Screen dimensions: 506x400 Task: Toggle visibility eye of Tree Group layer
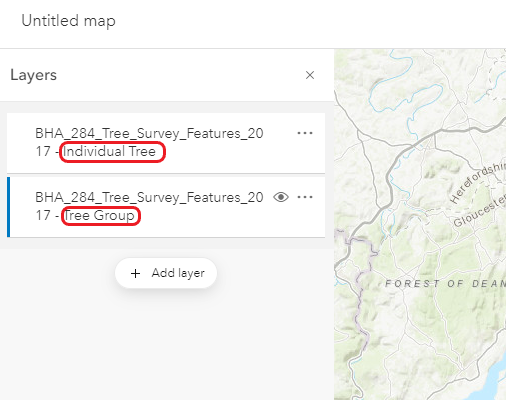[x=281, y=197]
